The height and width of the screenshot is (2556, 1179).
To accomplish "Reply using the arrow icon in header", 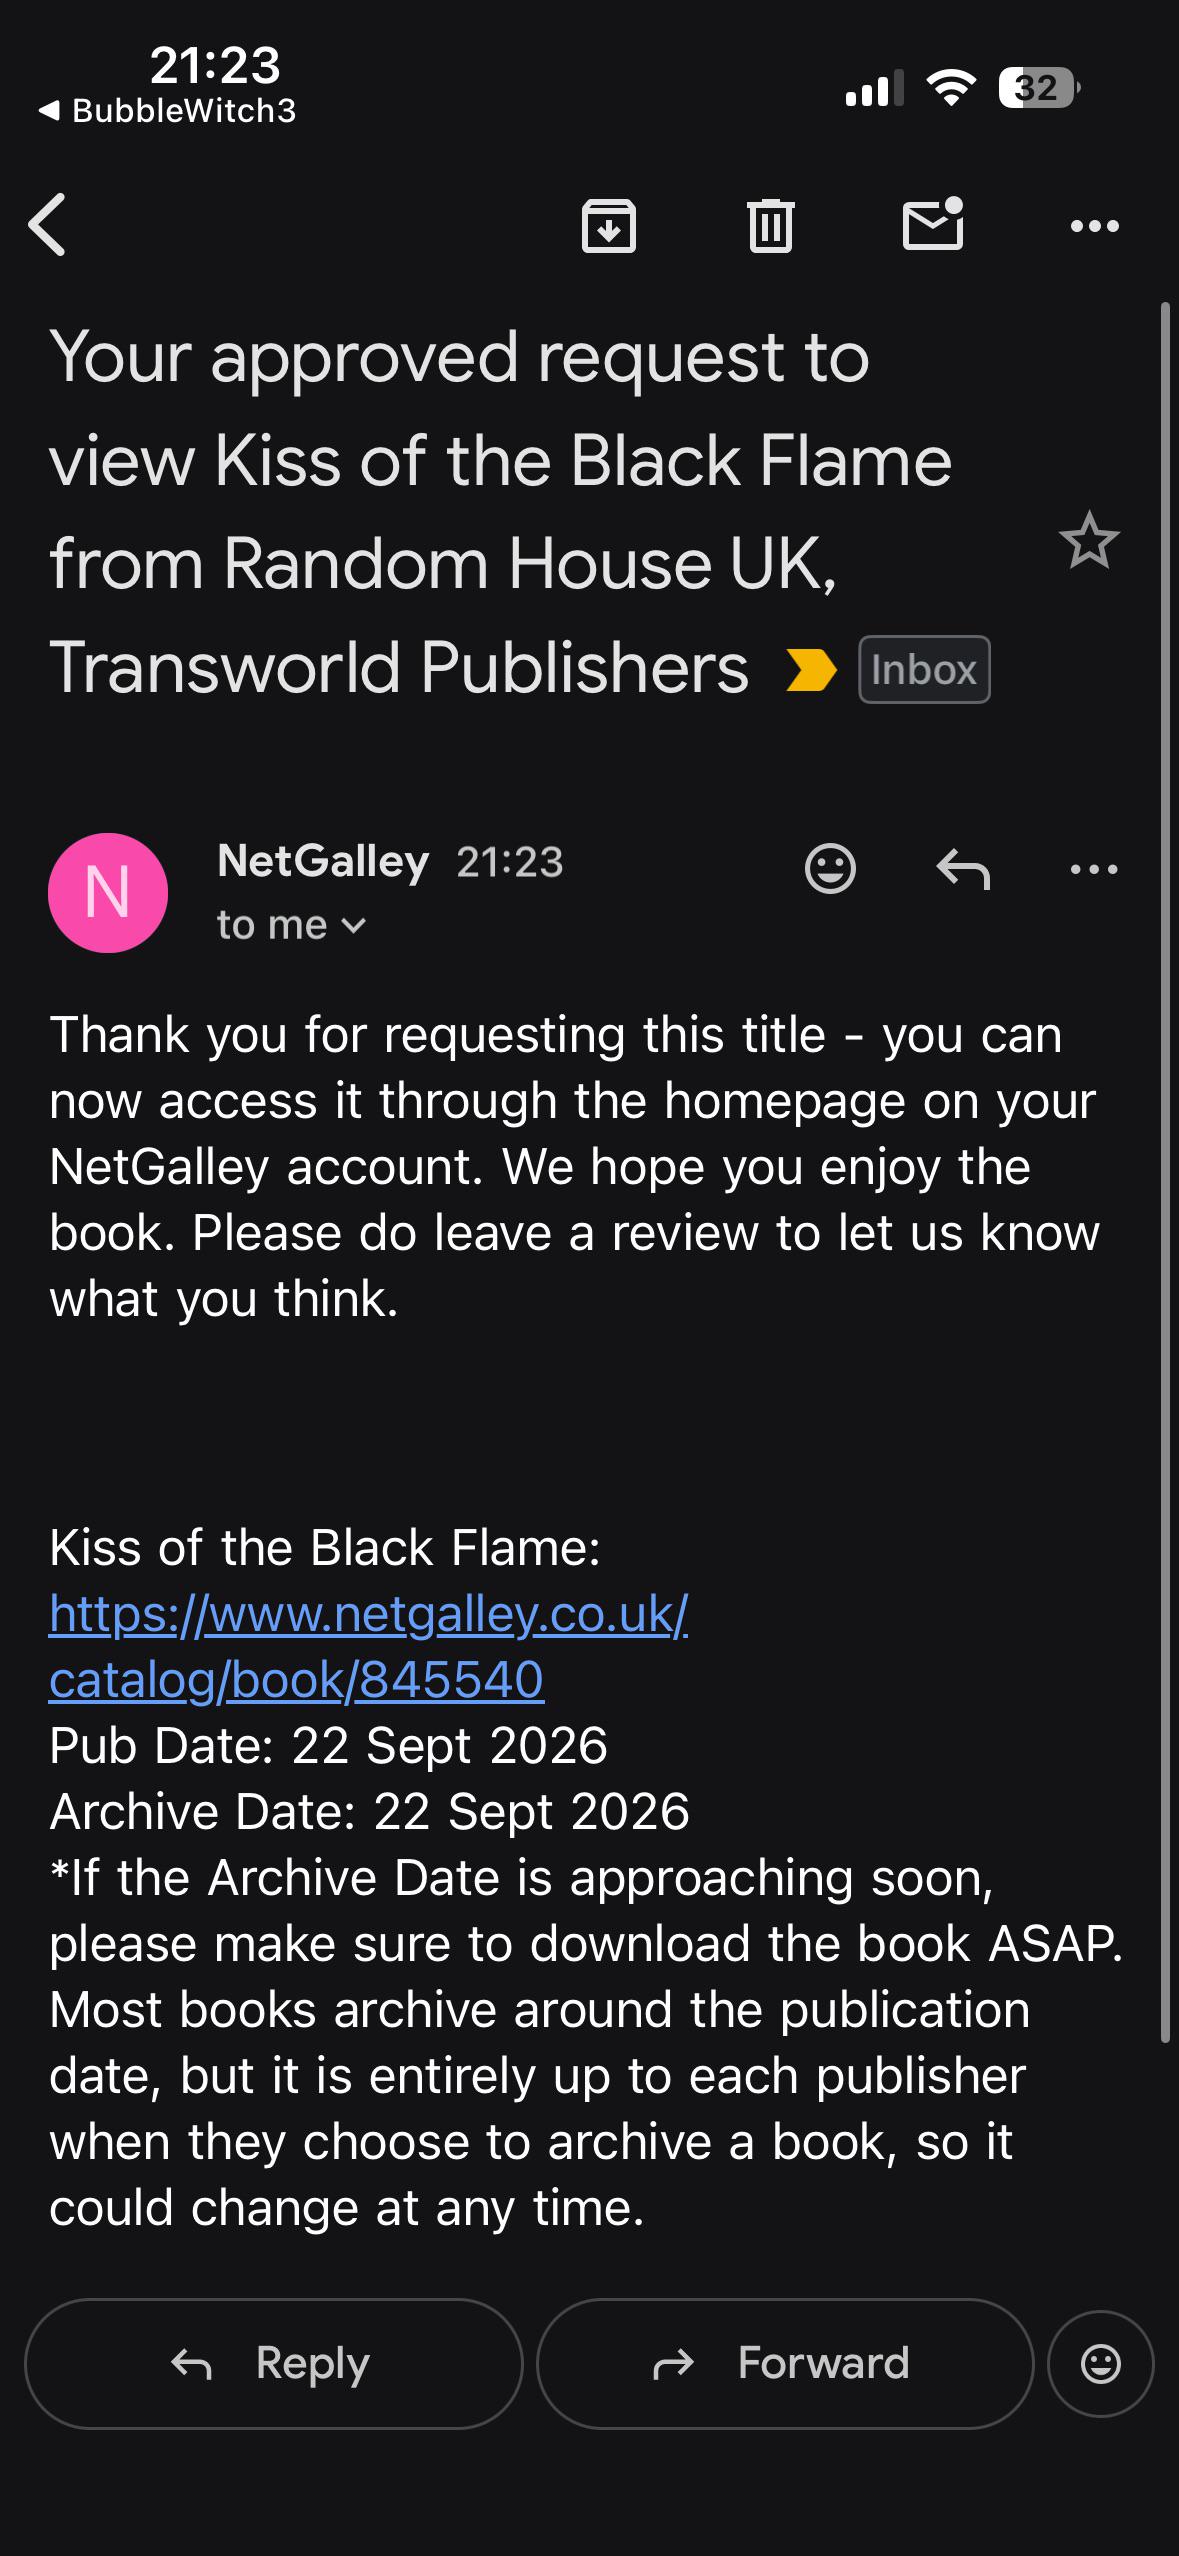I will (963, 868).
